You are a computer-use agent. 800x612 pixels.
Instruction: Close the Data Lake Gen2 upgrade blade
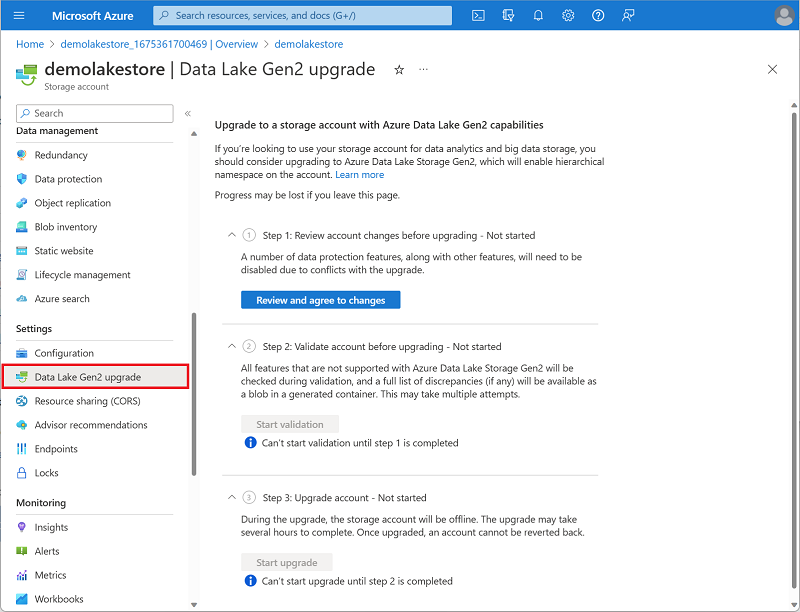(x=772, y=69)
